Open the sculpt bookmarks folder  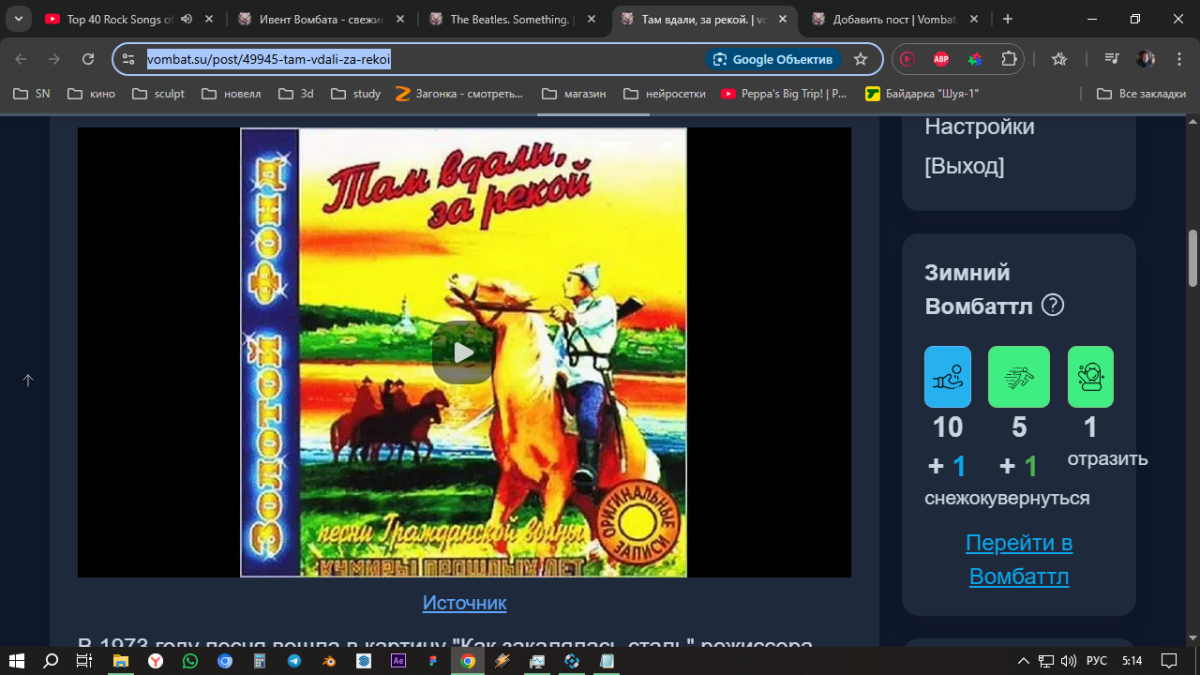coord(157,94)
